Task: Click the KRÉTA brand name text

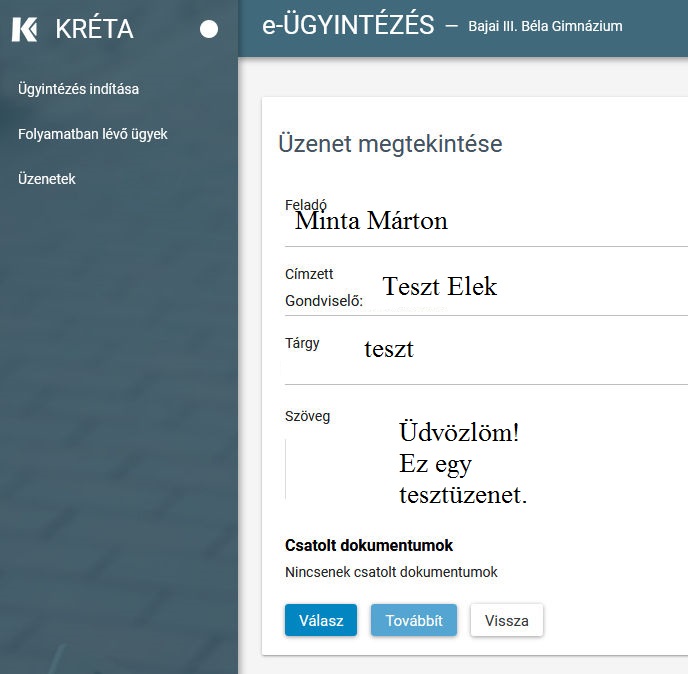Action: [x=94, y=29]
